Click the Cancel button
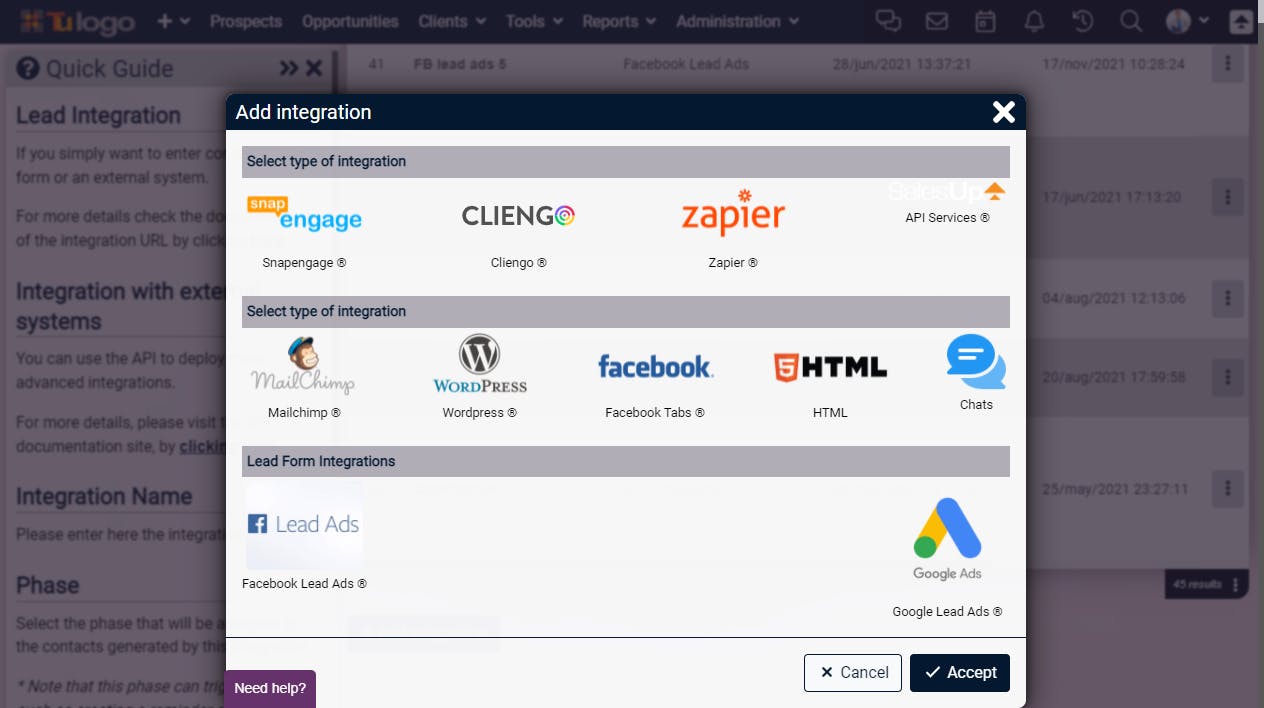The height and width of the screenshot is (708, 1264). tap(853, 673)
